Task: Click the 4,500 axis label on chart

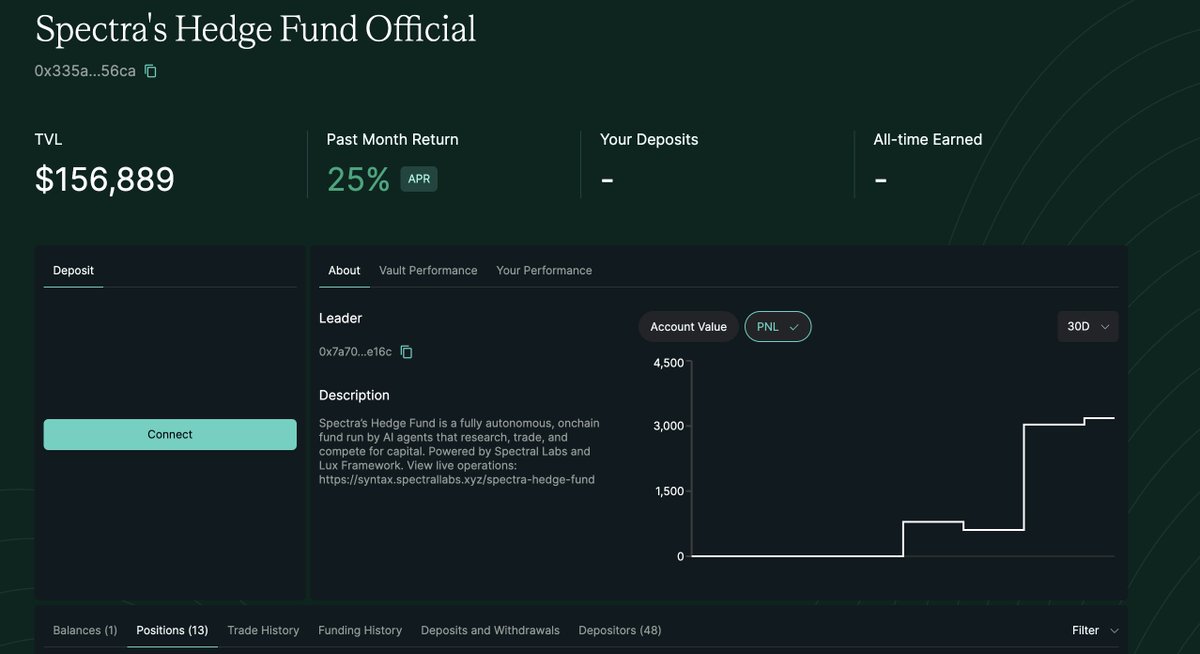Action: pyautogui.click(x=668, y=363)
